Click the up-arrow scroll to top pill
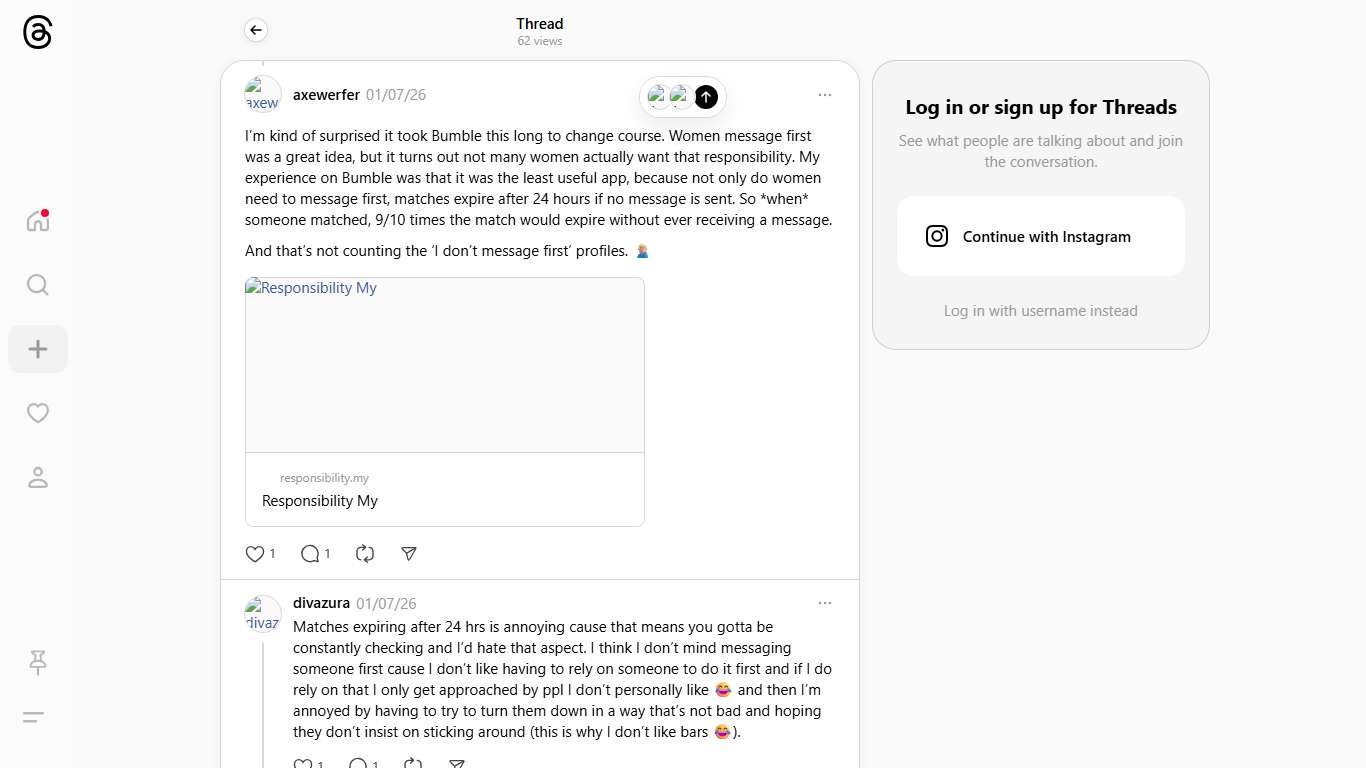1366x768 pixels. pyautogui.click(x=706, y=97)
